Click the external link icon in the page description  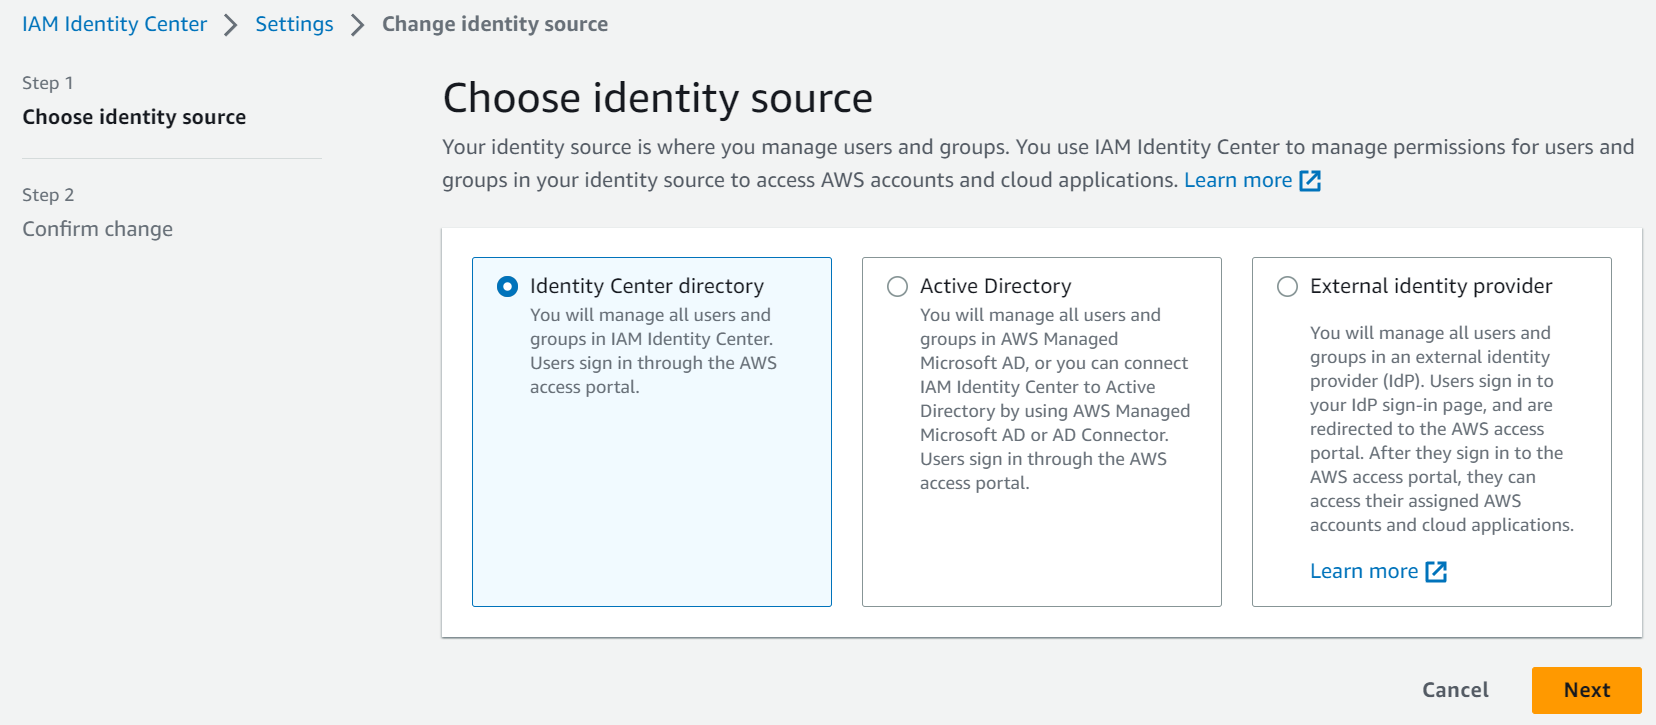1310,181
